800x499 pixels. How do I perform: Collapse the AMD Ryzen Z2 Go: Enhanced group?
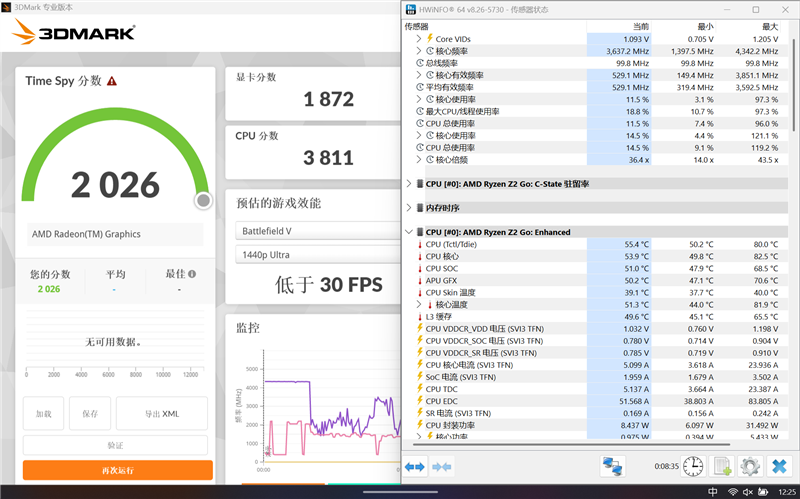[409, 232]
